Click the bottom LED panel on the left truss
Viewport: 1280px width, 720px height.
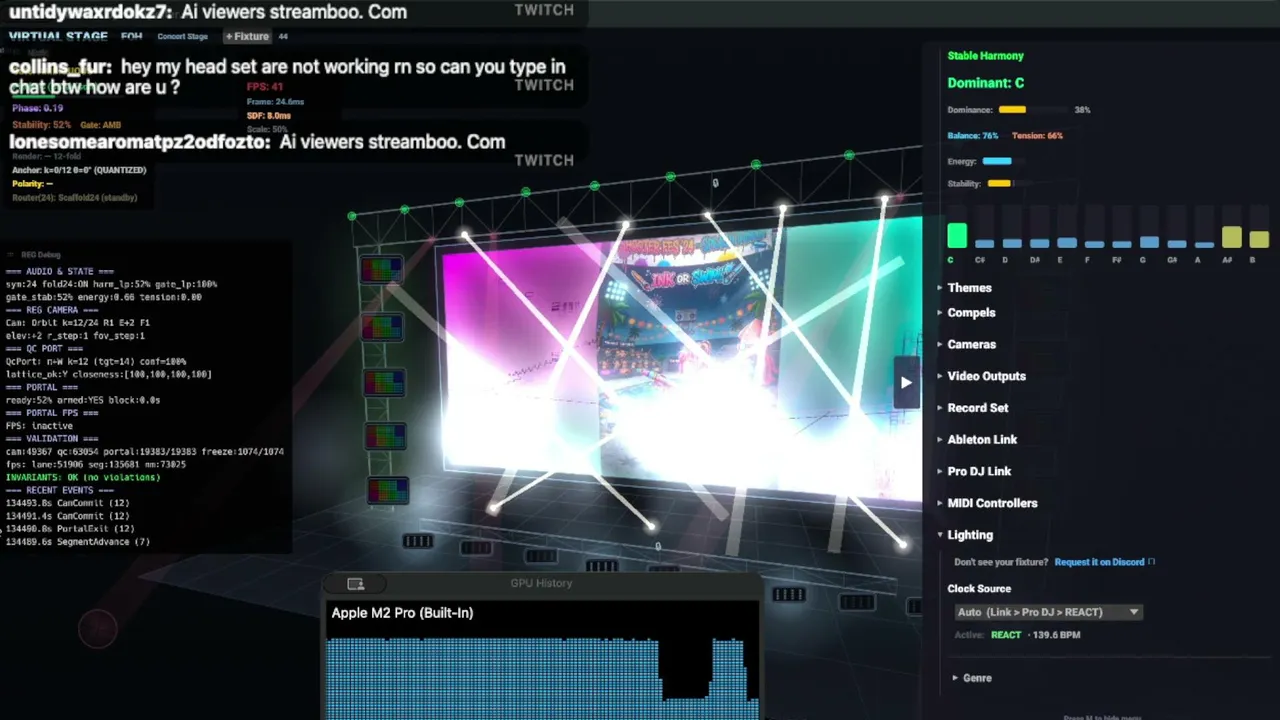[x=388, y=491]
